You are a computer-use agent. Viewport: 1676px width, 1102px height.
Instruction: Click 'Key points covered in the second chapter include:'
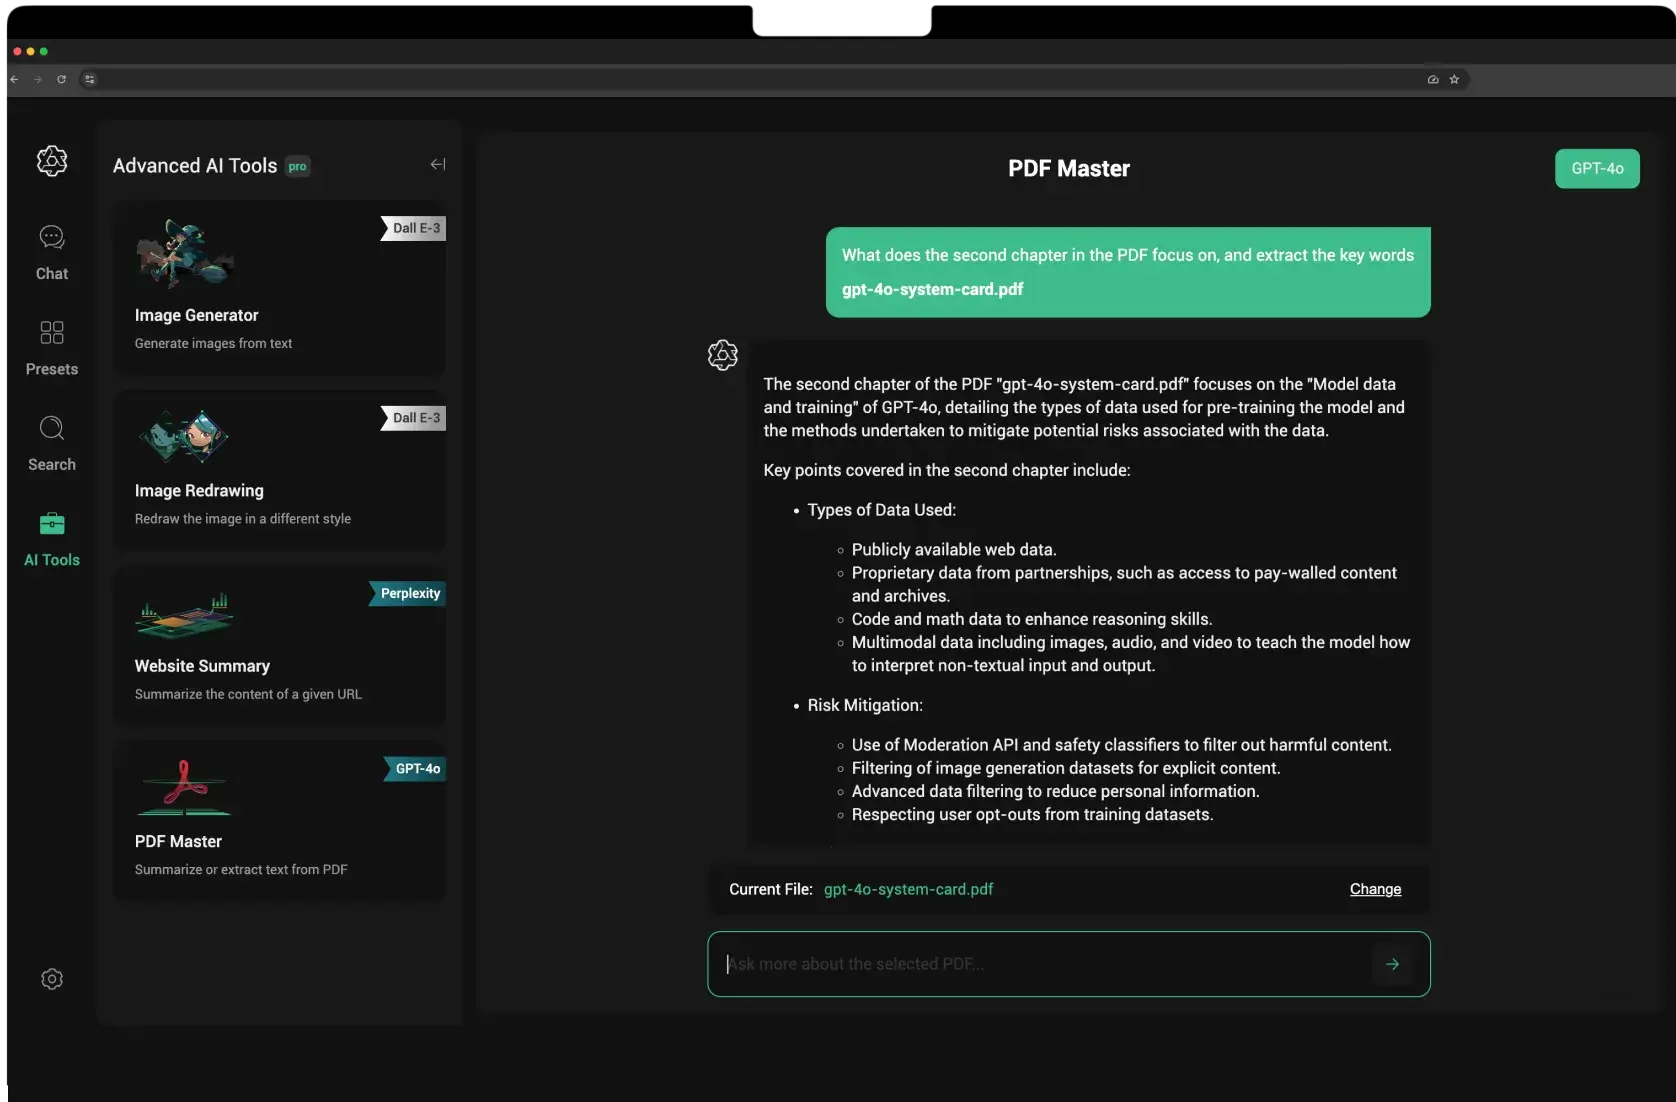coord(947,470)
